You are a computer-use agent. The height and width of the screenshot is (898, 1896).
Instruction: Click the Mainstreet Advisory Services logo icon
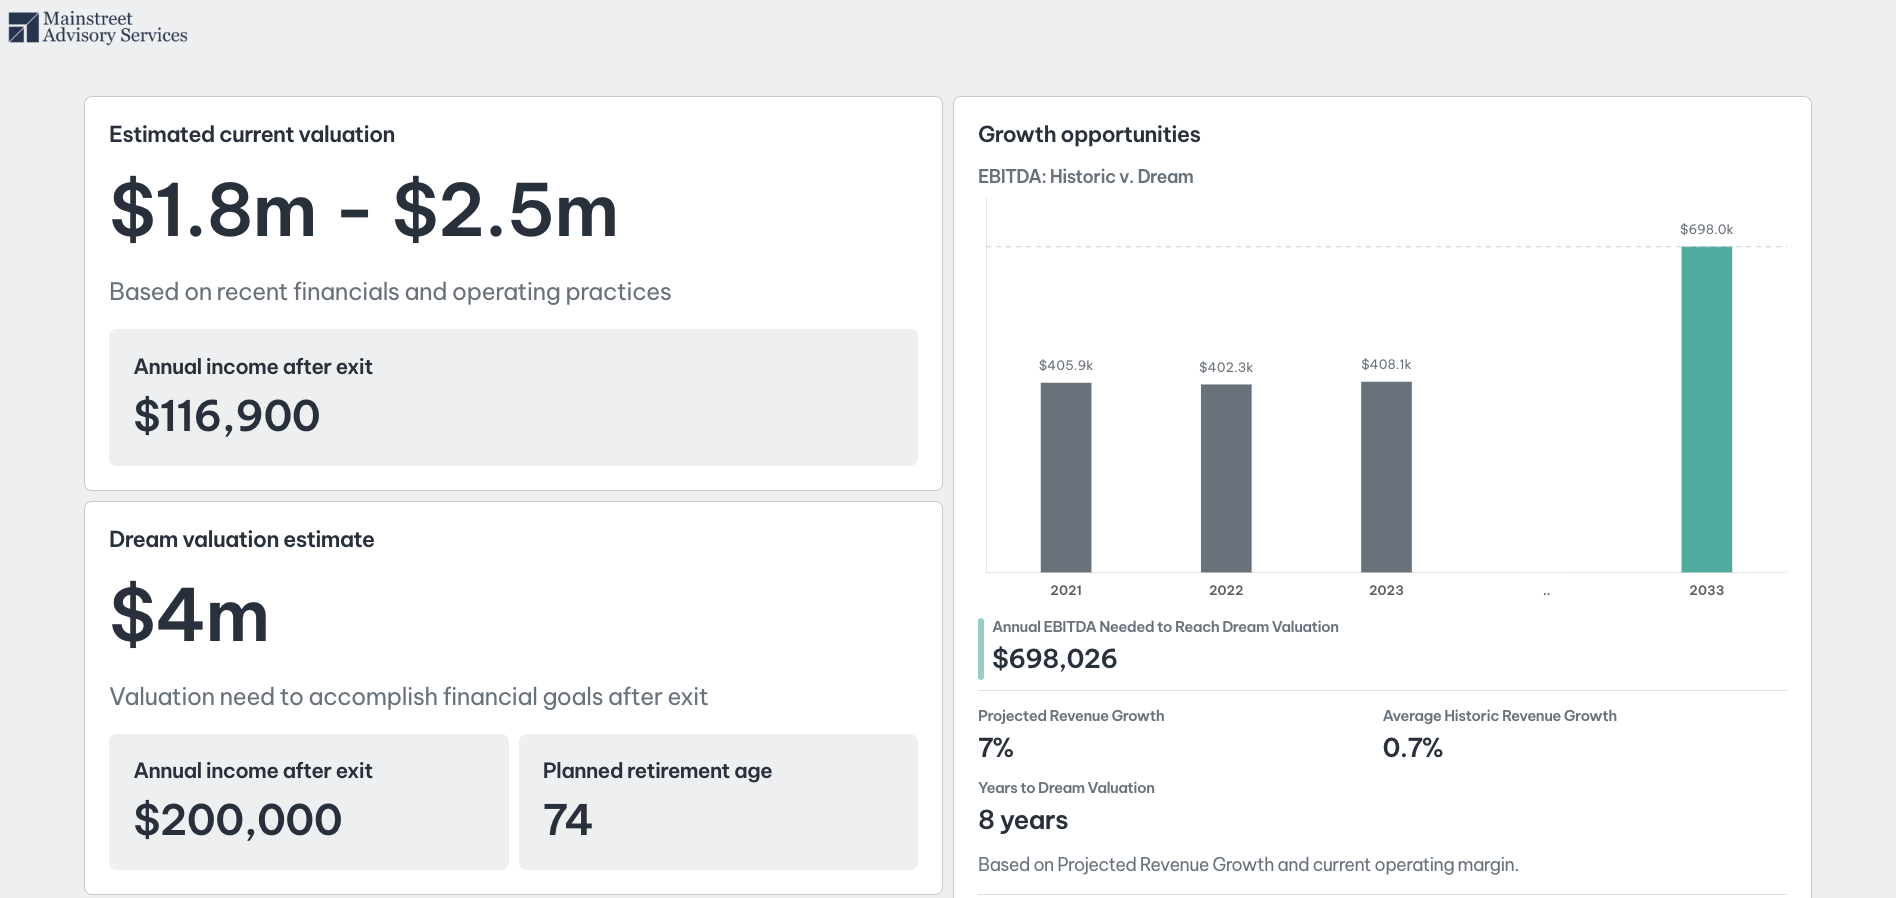pyautogui.click(x=23, y=27)
